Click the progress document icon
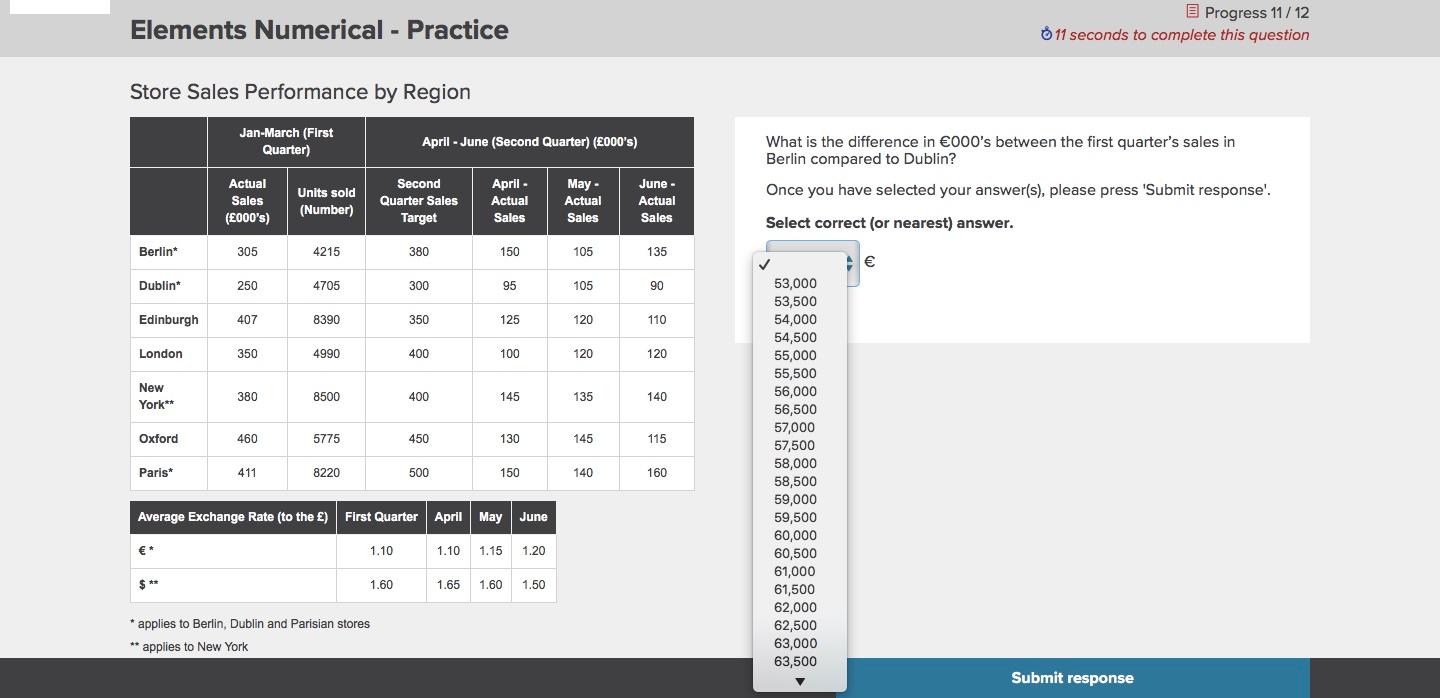The image size is (1440, 698). [x=1191, y=11]
